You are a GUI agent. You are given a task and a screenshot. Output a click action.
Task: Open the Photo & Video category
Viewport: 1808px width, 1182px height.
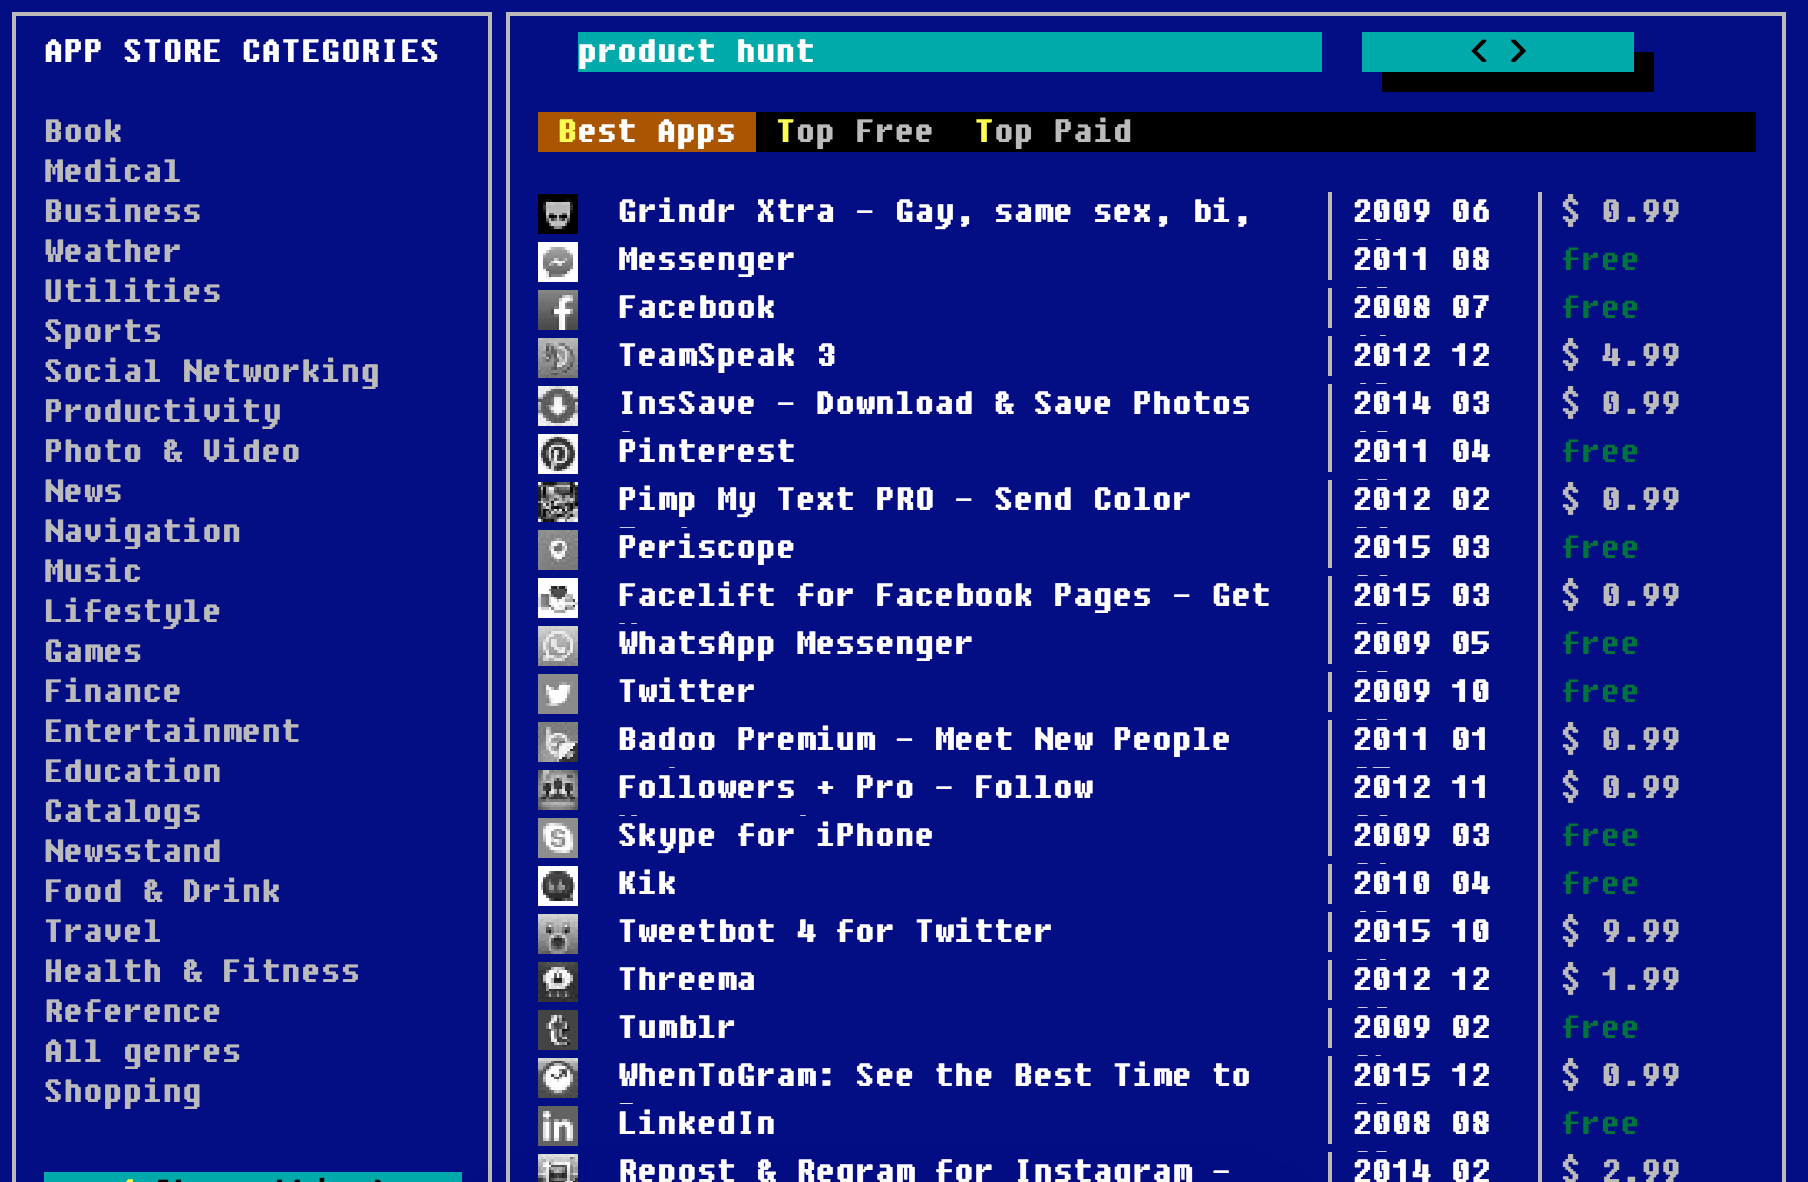tap(172, 451)
